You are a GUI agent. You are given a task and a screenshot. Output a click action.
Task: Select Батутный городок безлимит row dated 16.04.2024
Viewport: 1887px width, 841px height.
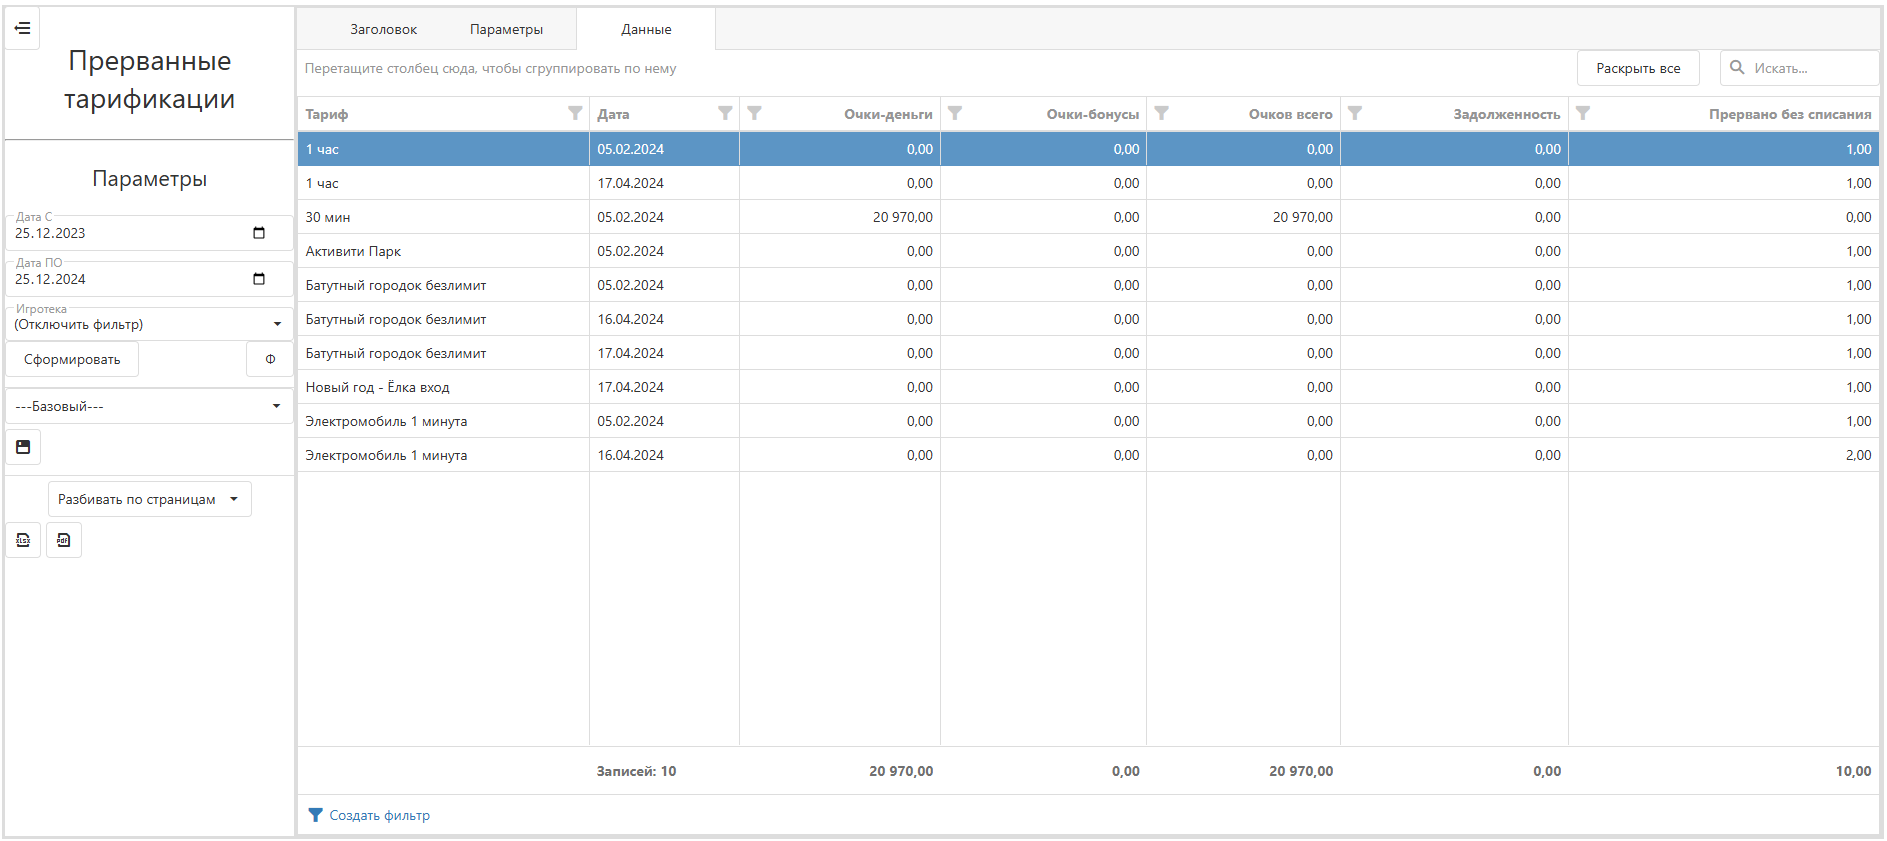[1088, 319]
